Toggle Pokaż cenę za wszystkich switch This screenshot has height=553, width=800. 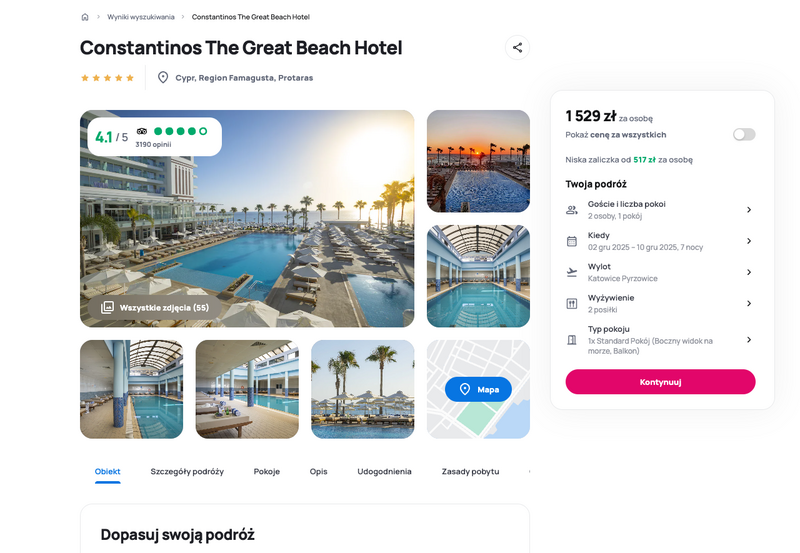click(x=744, y=135)
